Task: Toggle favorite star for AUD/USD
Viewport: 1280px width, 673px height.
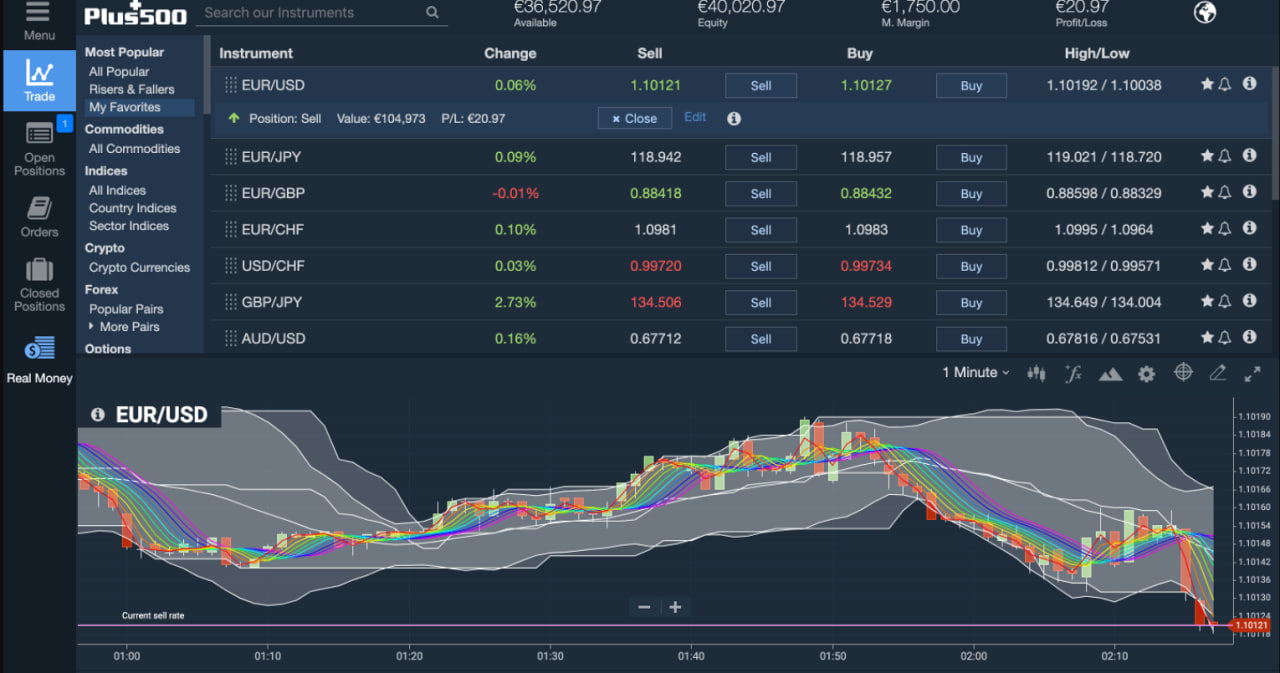Action: click(1207, 338)
